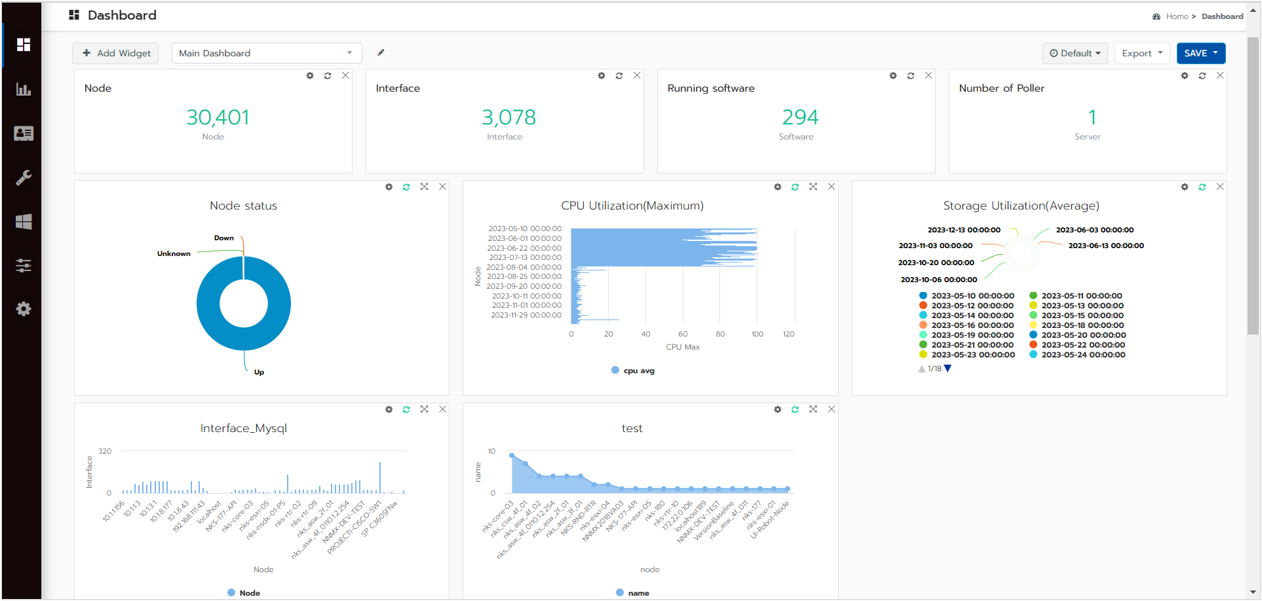Open the SAVE dropdown button
The image size is (1262, 601).
coord(1201,53)
